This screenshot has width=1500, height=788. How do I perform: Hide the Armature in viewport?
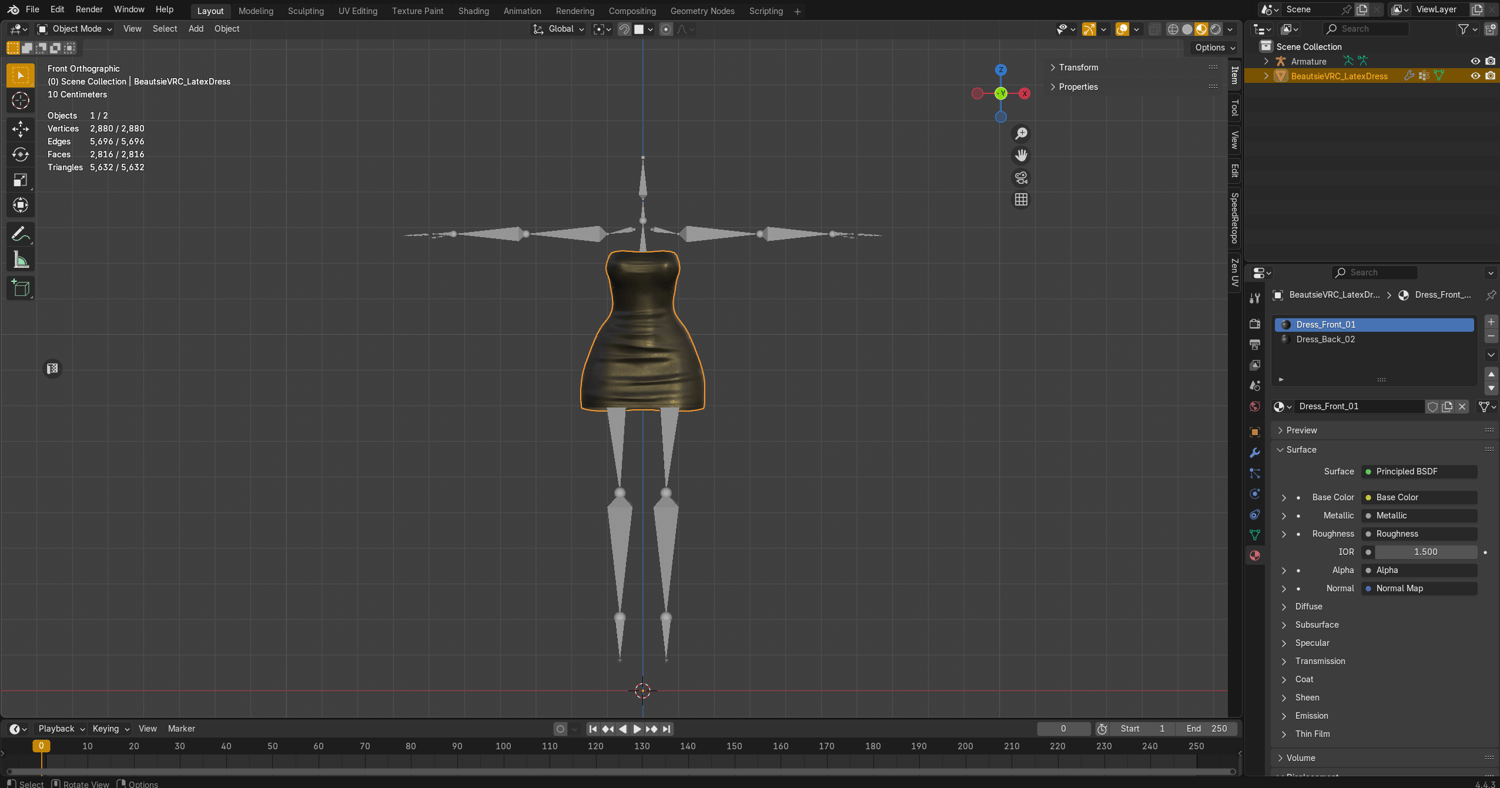tap(1474, 61)
